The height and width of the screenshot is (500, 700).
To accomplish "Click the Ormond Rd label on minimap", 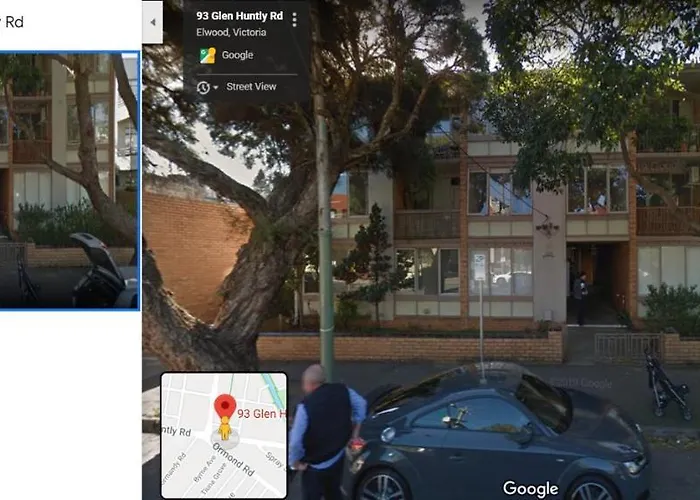I will [x=233, y=459].
